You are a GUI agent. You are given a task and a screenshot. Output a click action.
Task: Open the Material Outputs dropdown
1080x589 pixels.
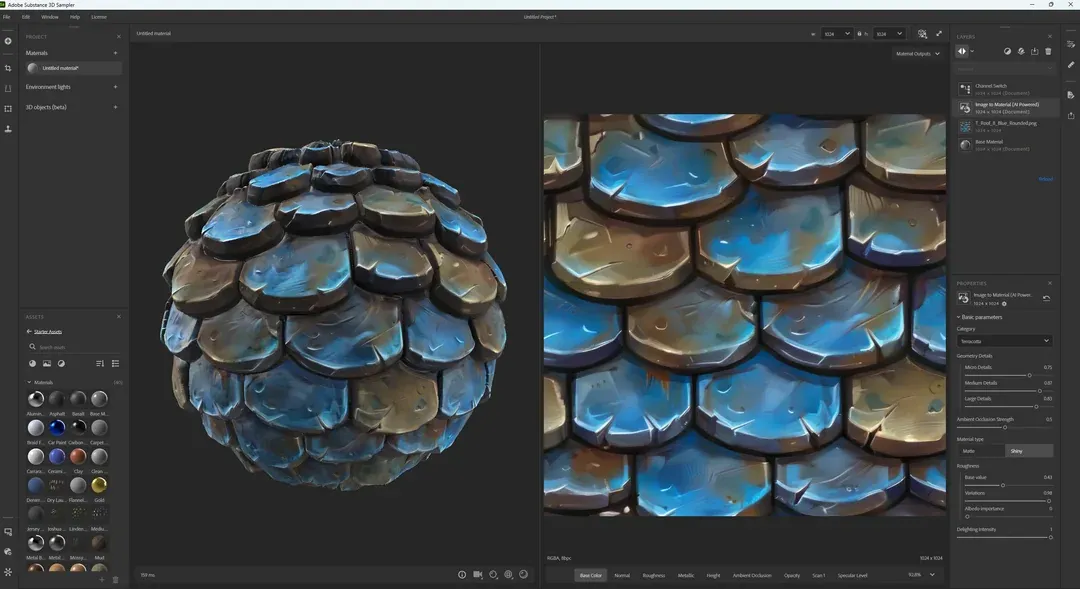tap(917, 53)
